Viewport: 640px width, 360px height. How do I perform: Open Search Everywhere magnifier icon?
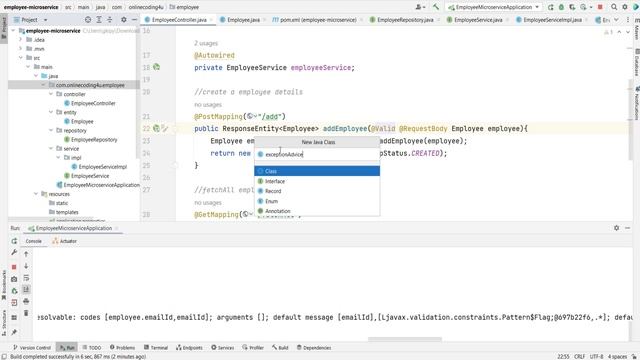pyautogui.click(x=614, y=7)
